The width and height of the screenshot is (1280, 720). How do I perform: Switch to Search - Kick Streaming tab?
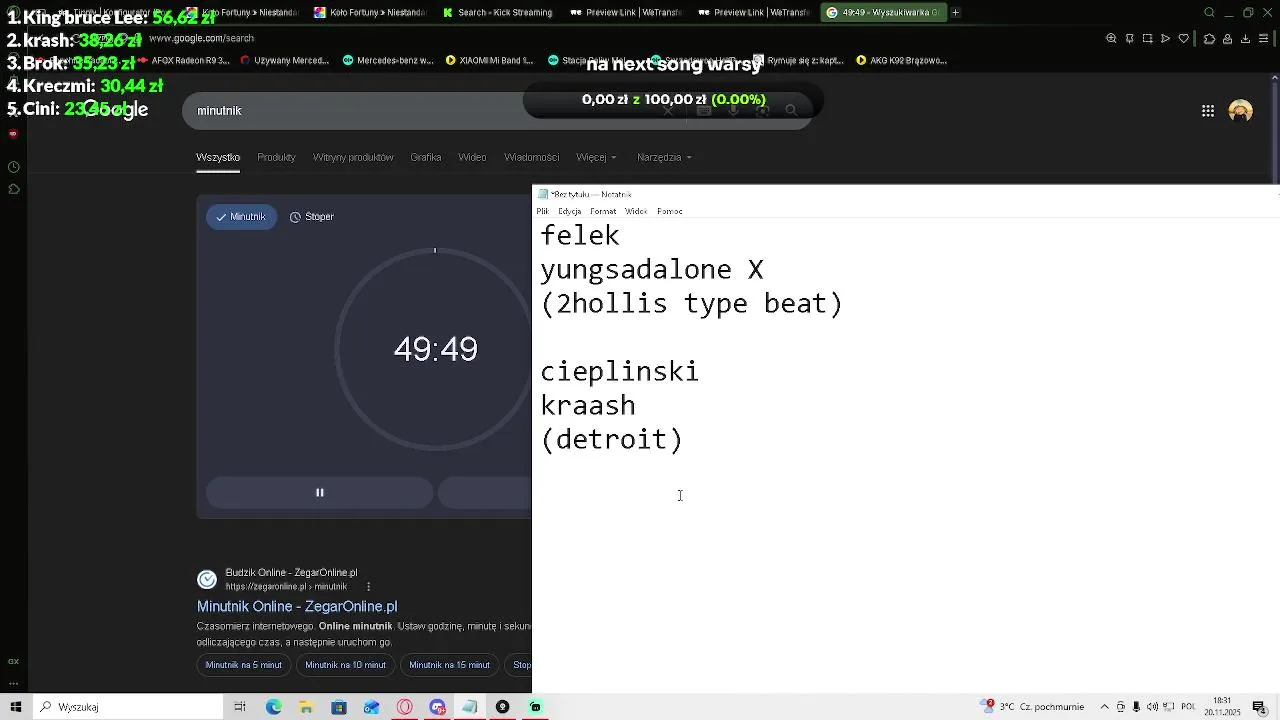(498, 12)
